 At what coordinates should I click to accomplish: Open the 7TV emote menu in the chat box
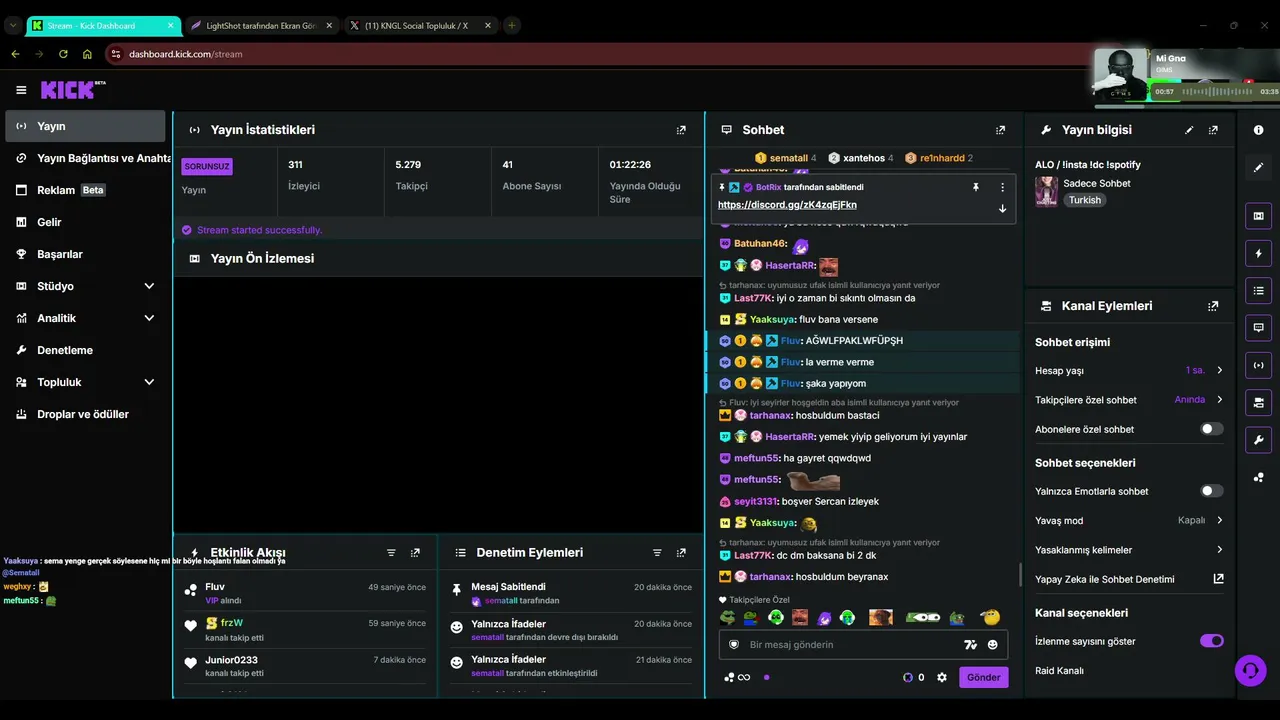pos(970,645)
